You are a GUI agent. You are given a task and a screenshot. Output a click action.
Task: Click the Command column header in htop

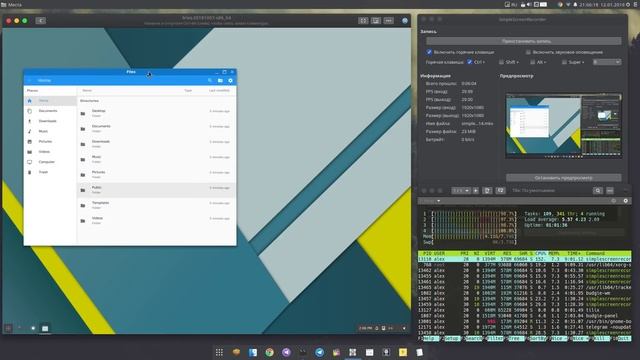click(x=595, y=253)
